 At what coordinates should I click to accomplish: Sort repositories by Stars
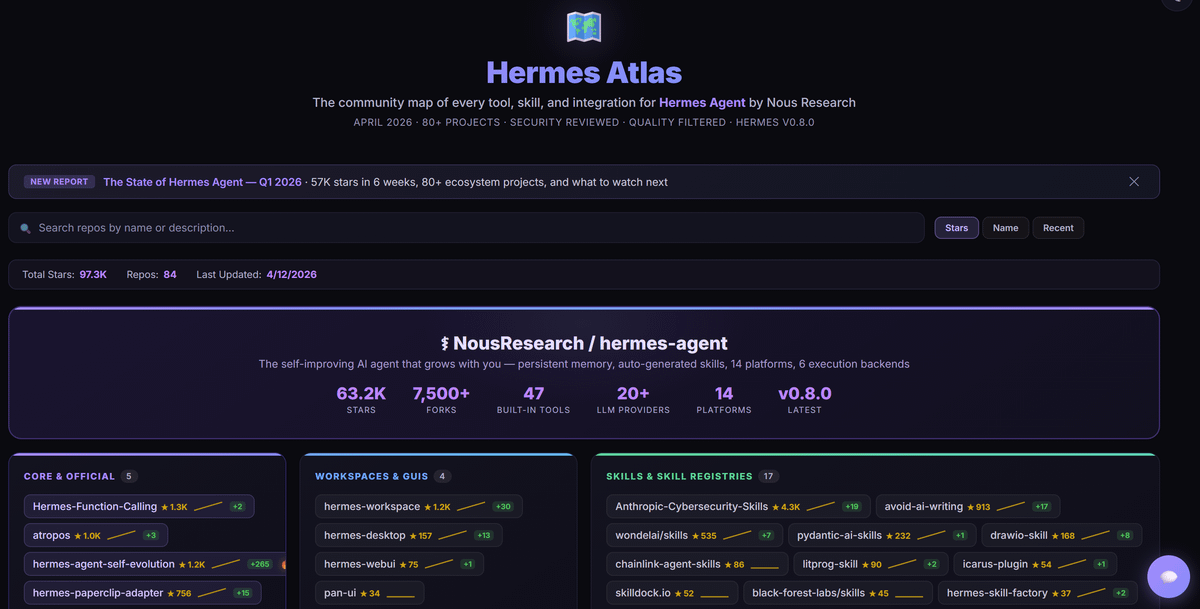point(957,228)
